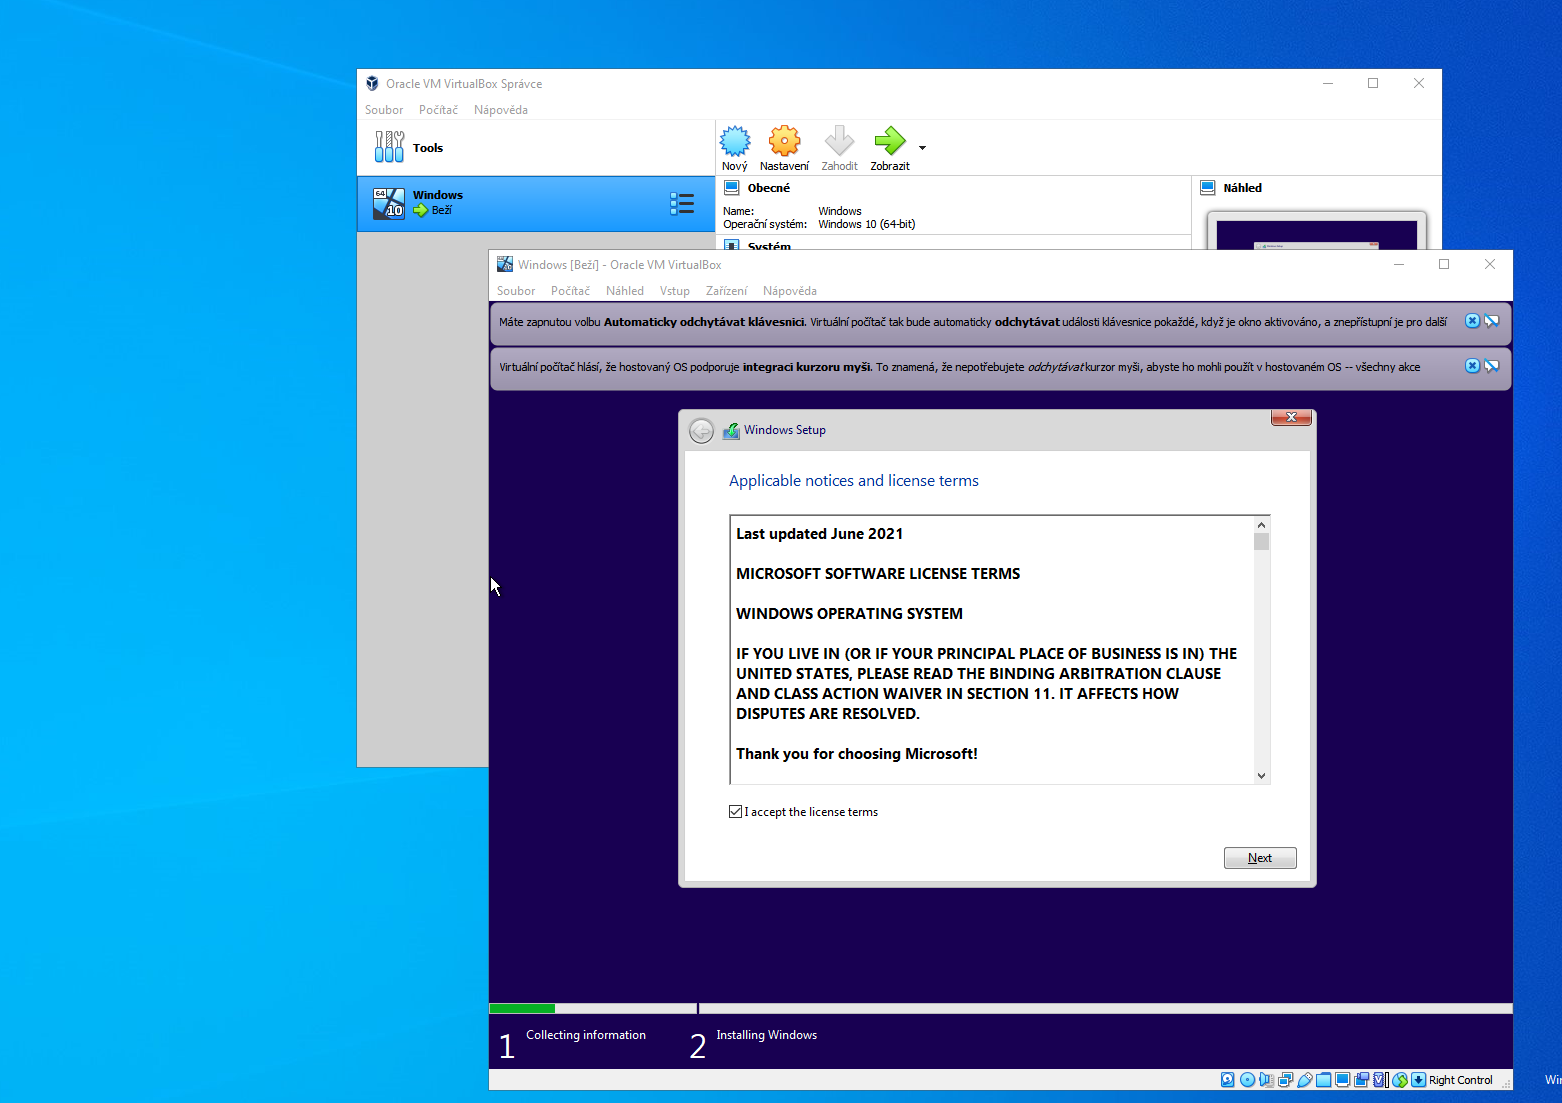Click the VM window title bar icon

coord(504,264)
